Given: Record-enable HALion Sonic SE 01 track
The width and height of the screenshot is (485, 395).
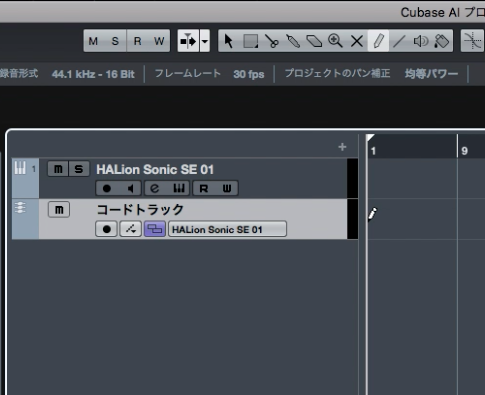Looking at the screenshot, I should [x=107, y=188].
